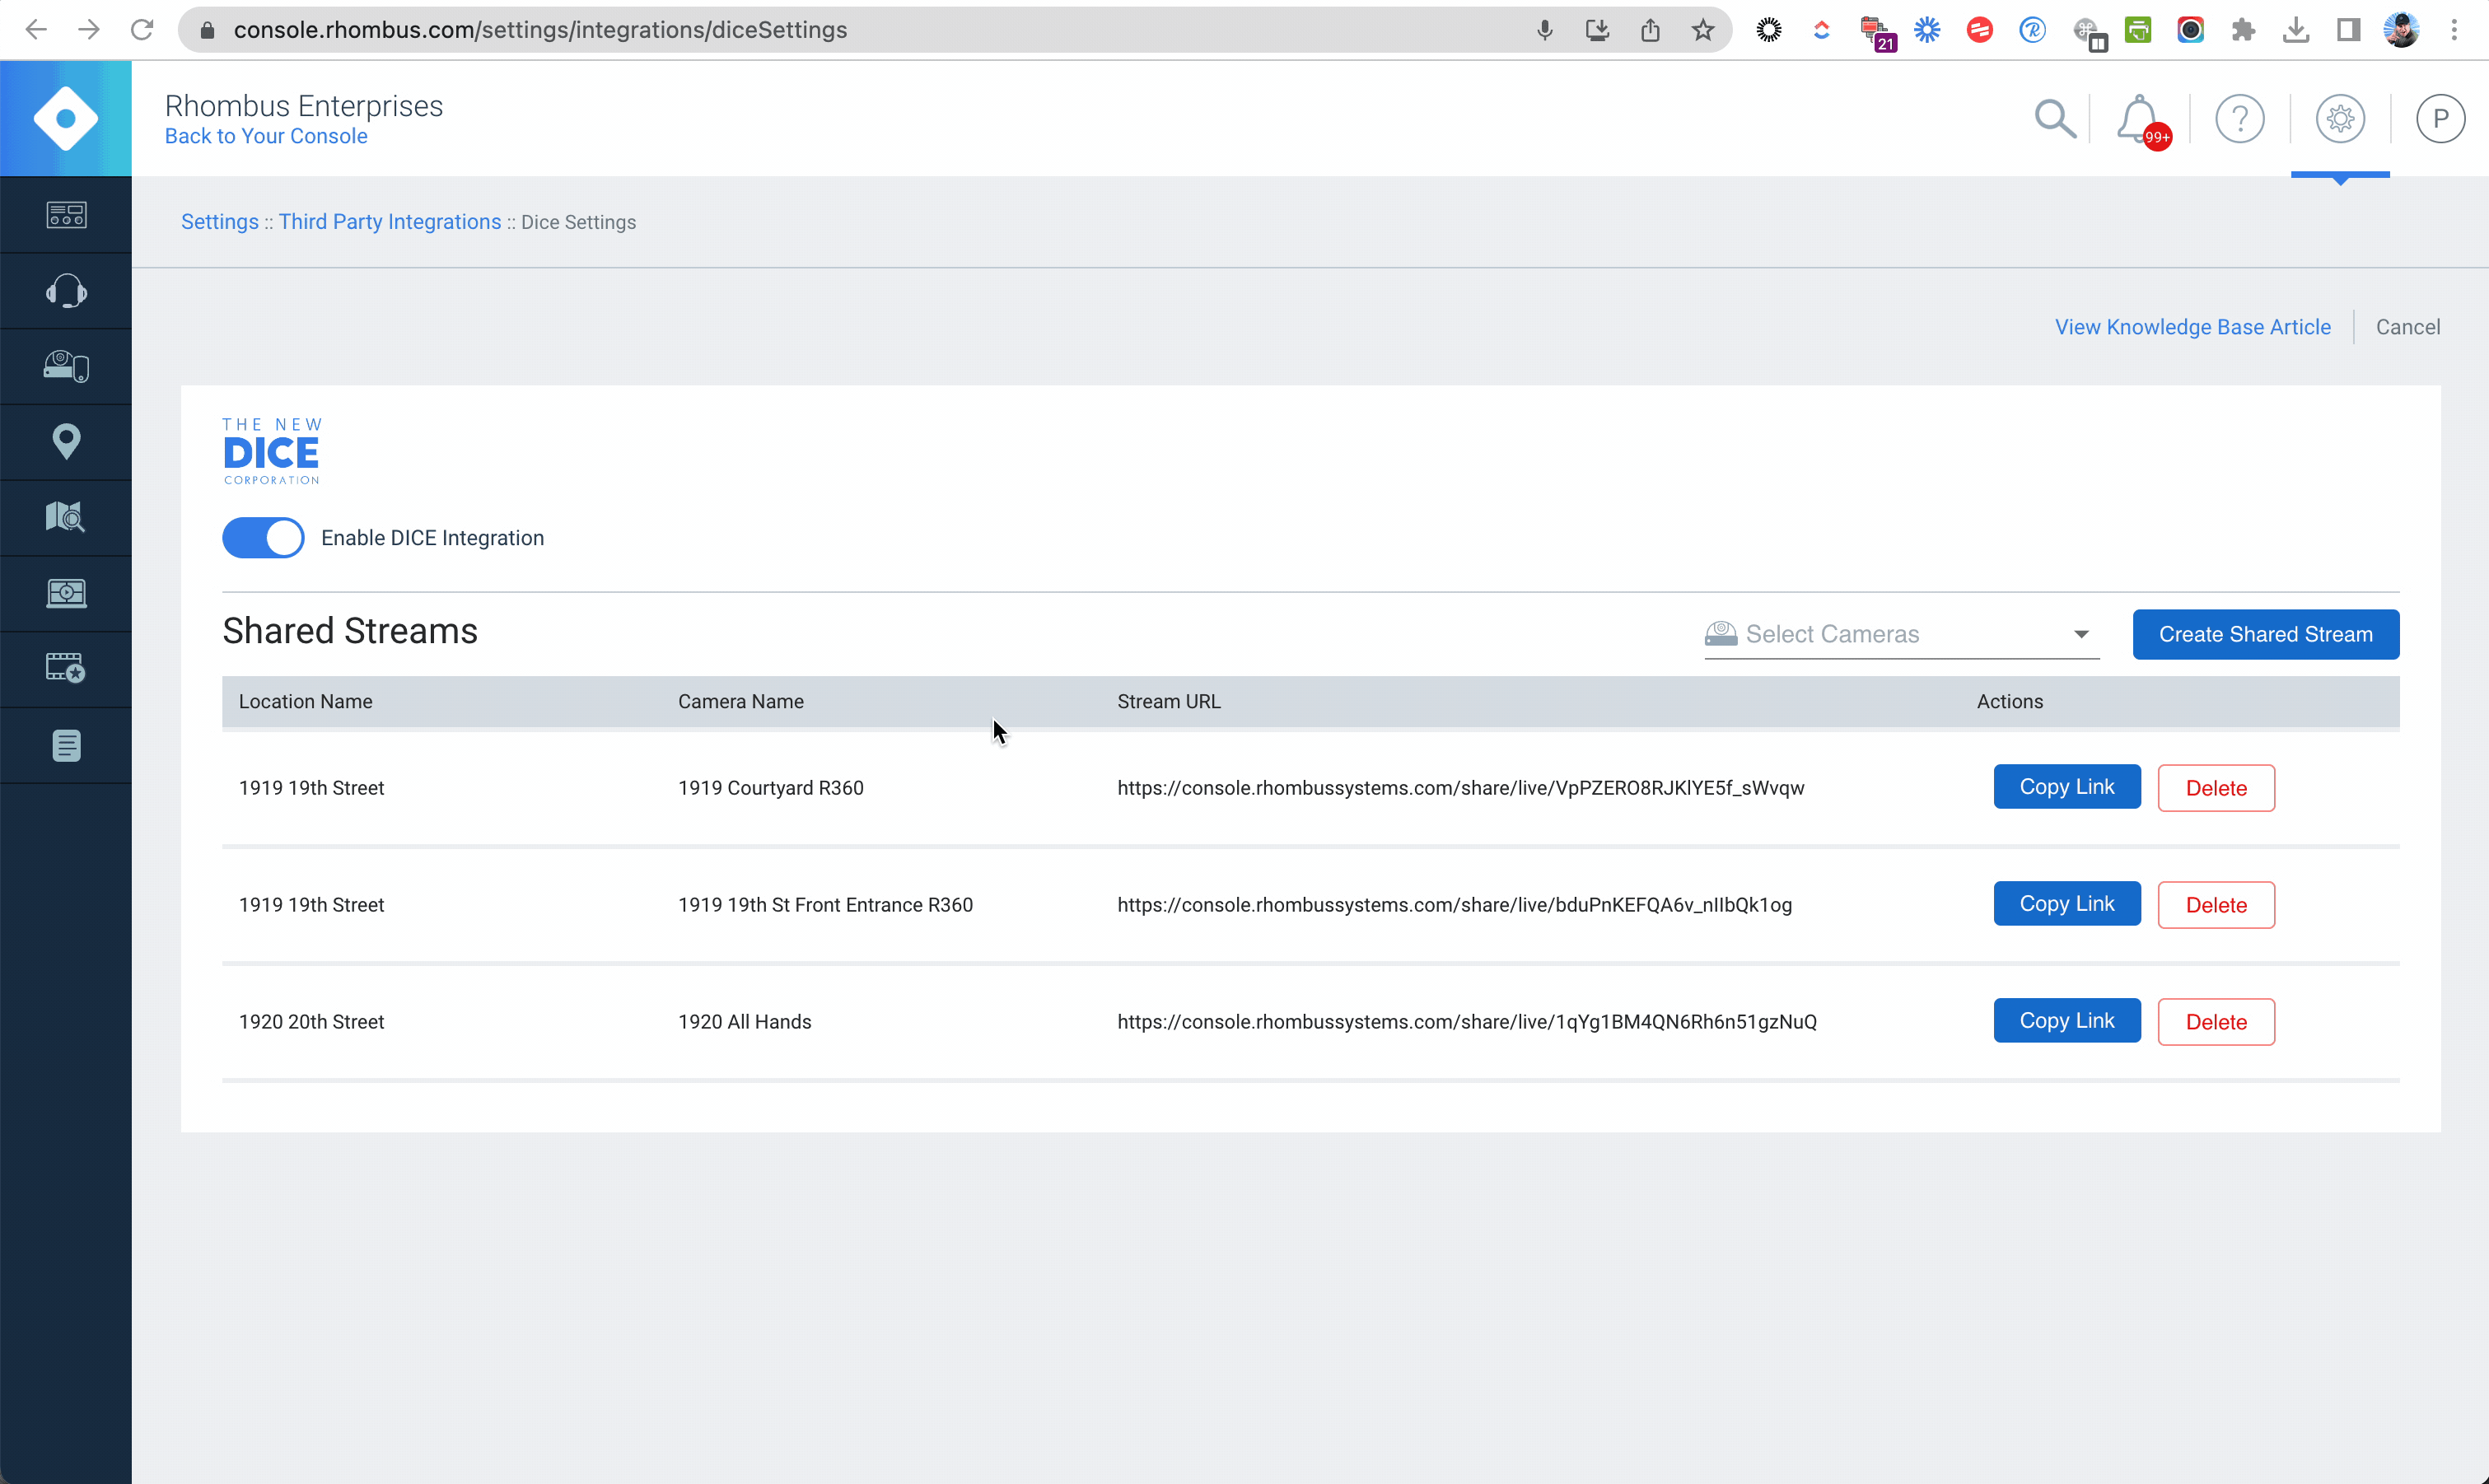Go to Settings breadcrumb
Image resolution: width=2489 pixels, height=1484 pixels.
220,222
